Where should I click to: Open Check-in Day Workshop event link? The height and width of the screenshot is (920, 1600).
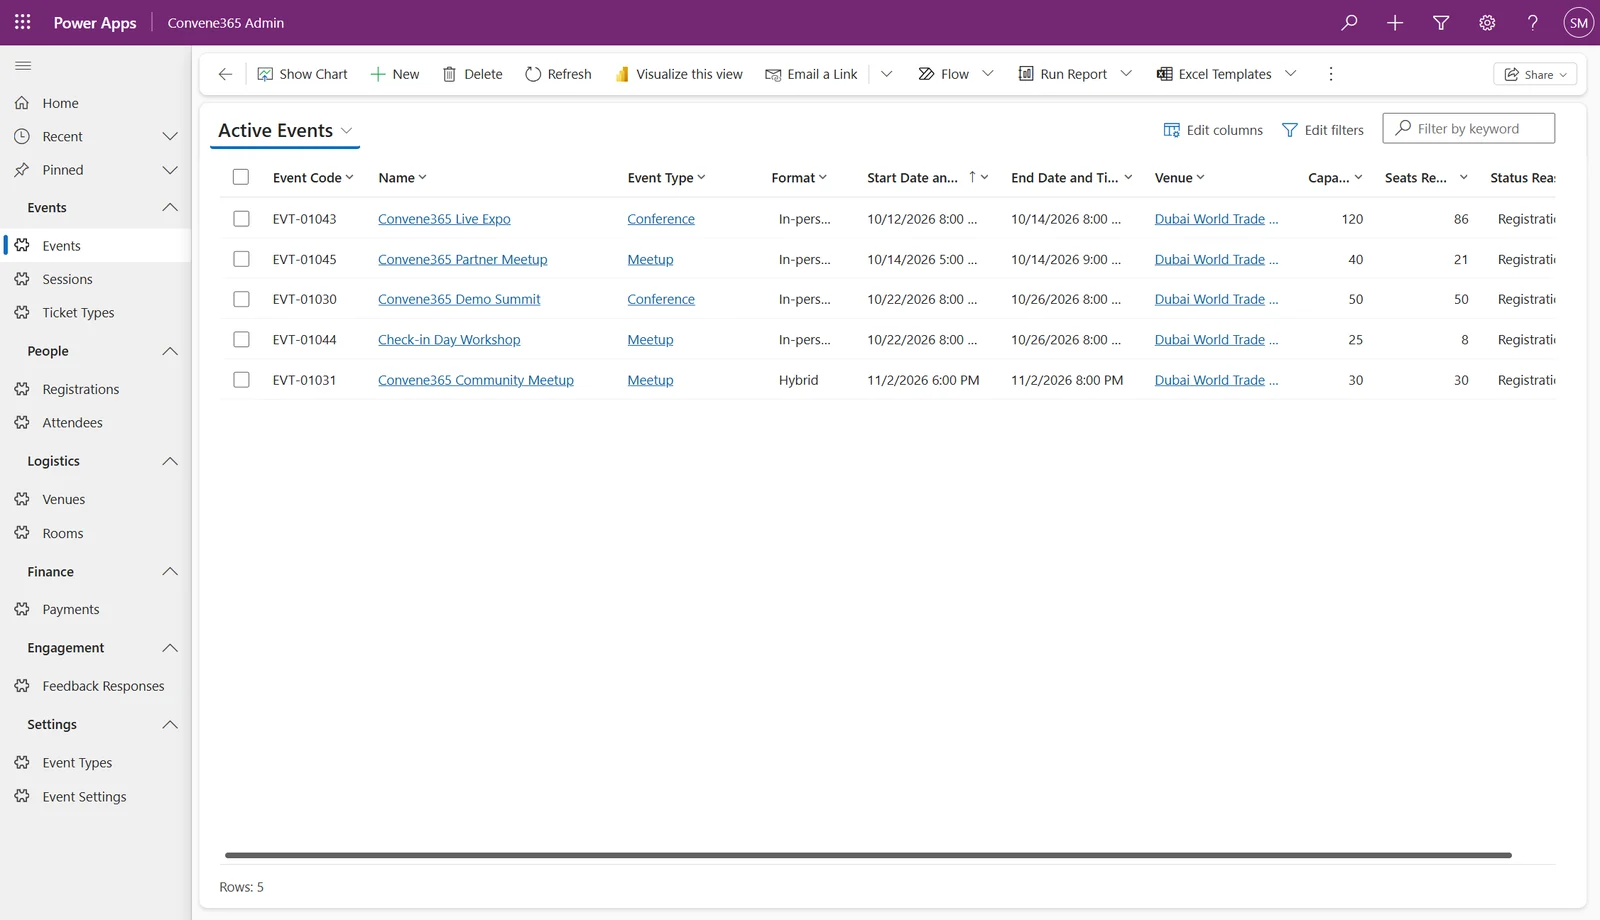point(449,340)
